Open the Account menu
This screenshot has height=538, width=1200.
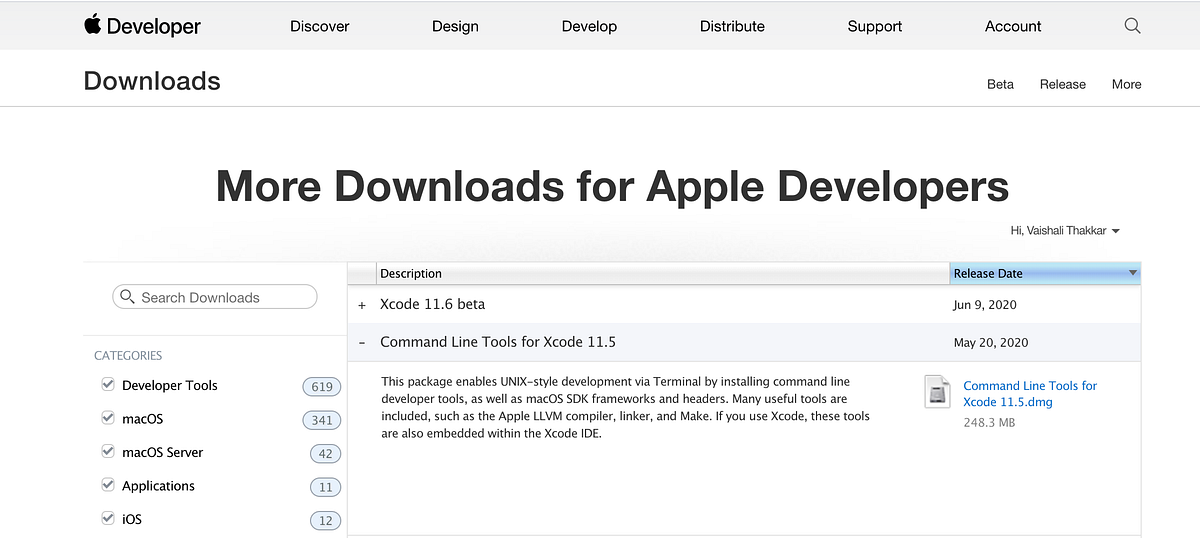[x=1013, y=26]
